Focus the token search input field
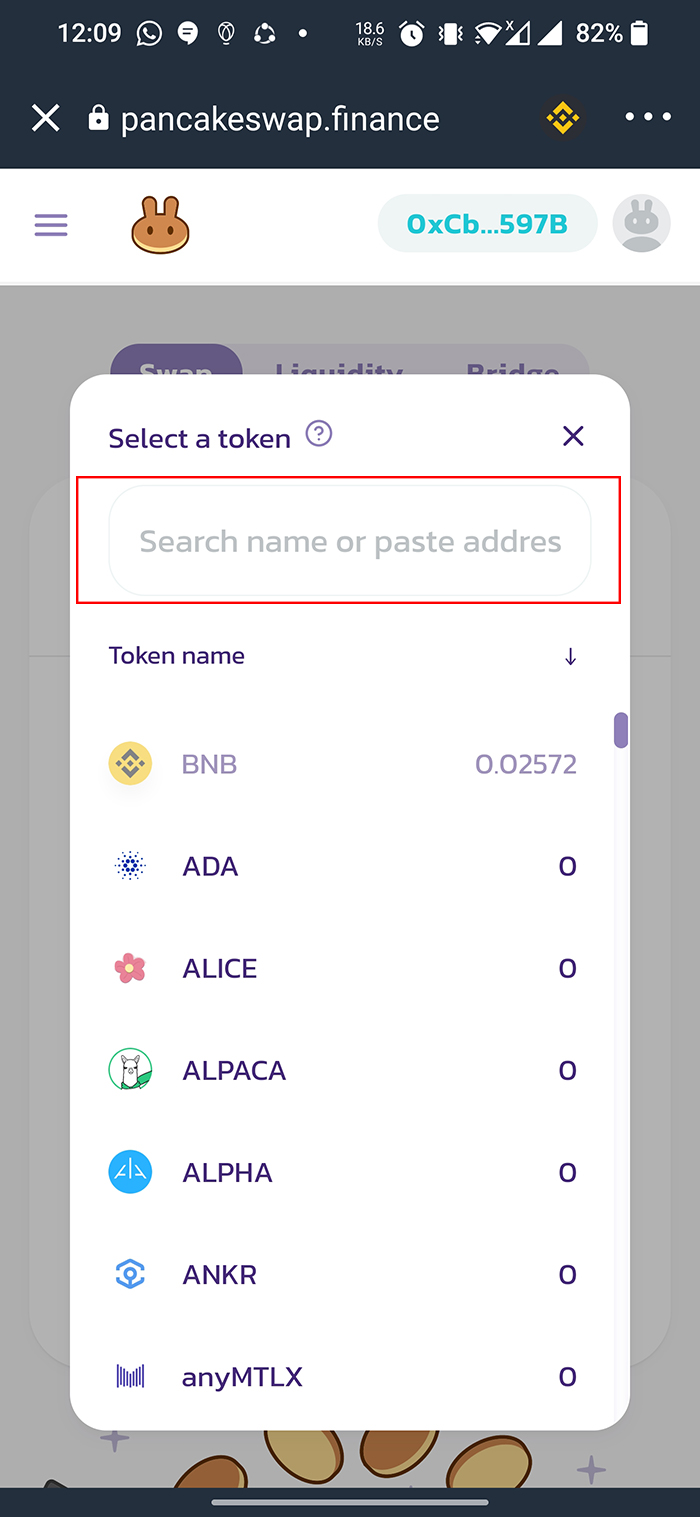Viewport: 700px width, 1517px height. [x=350, y=541]
